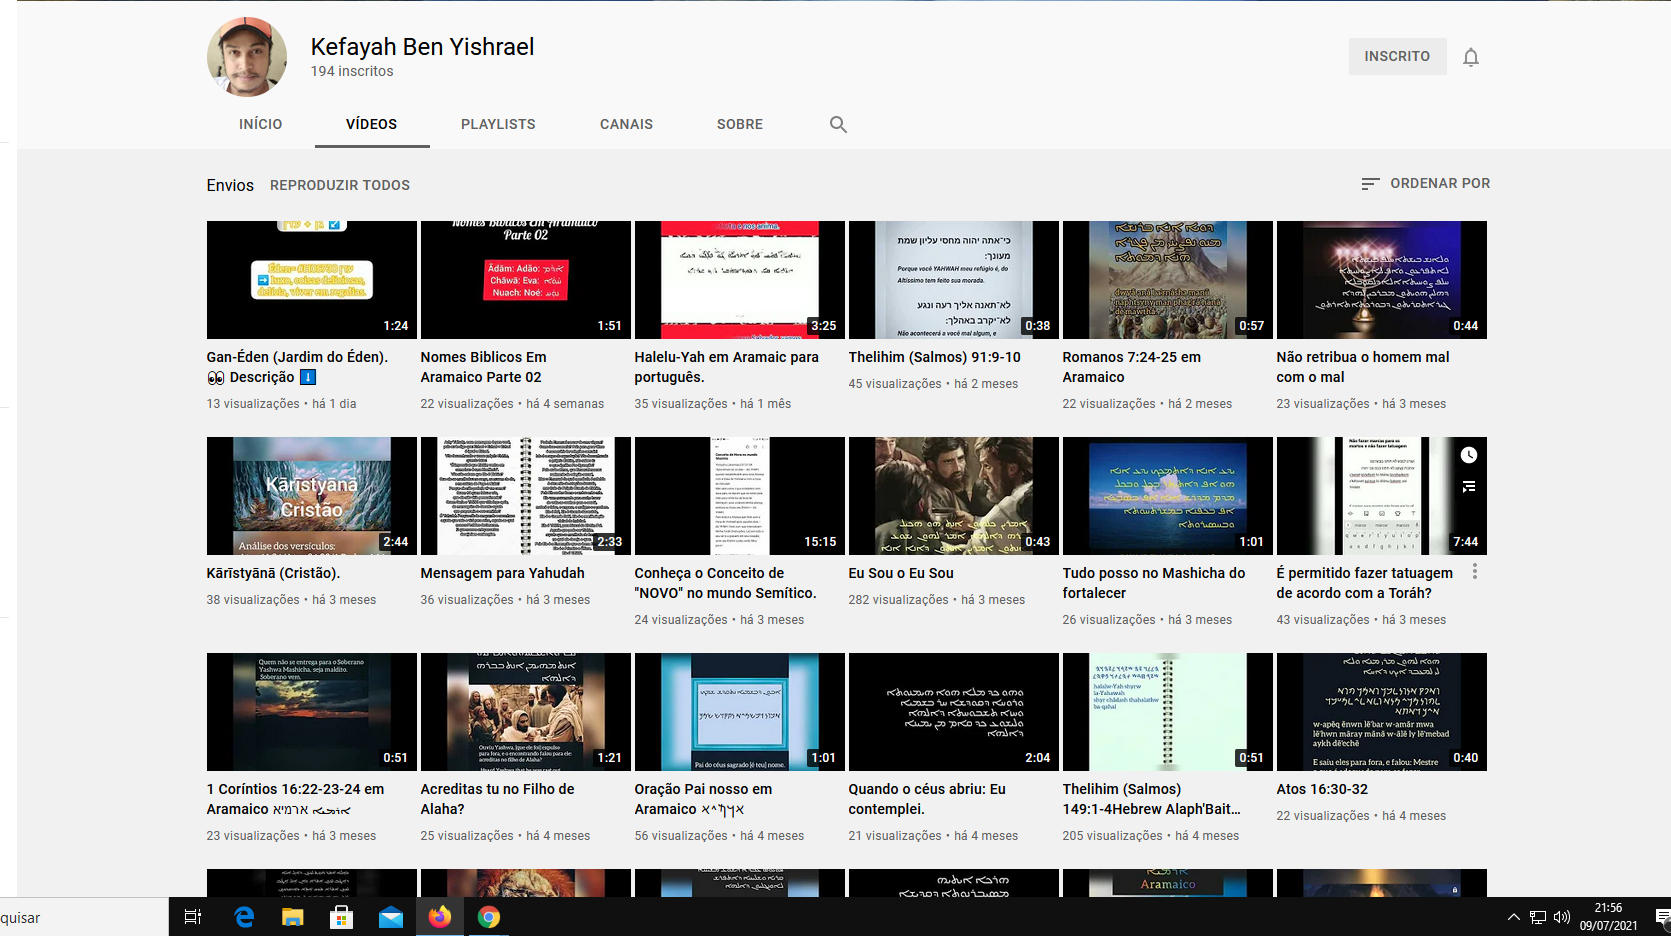Open the channel search magnifier icon
The height and width of the screenshot is (936, 1671).
pyautogui.click(x=838, y=124)
